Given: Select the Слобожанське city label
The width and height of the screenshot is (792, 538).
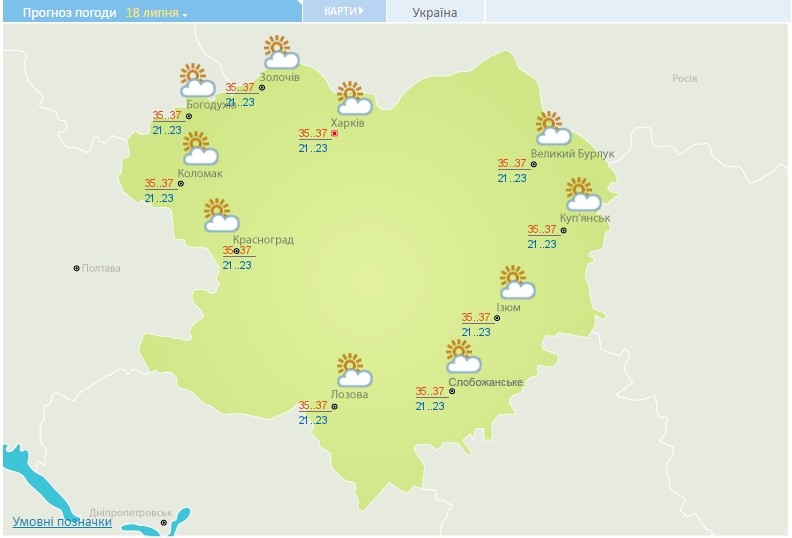Looking at the screenshot, I should tap(485, 382).
